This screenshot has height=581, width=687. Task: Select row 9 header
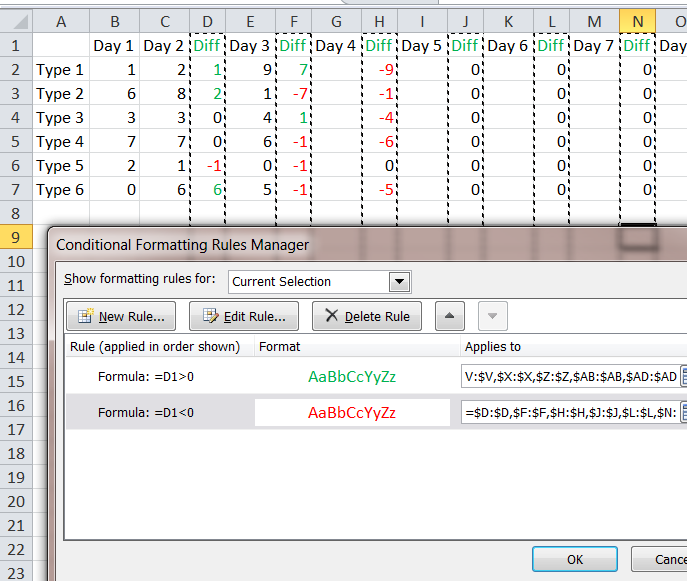click(16, 237)
